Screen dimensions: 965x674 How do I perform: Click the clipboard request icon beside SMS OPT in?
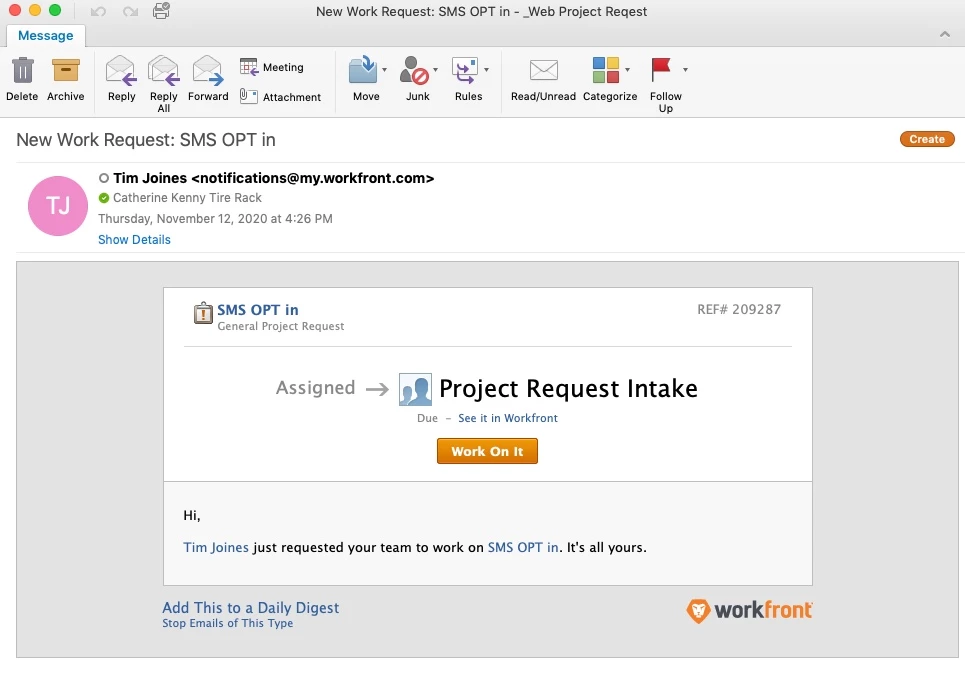[x=203, y=313]
